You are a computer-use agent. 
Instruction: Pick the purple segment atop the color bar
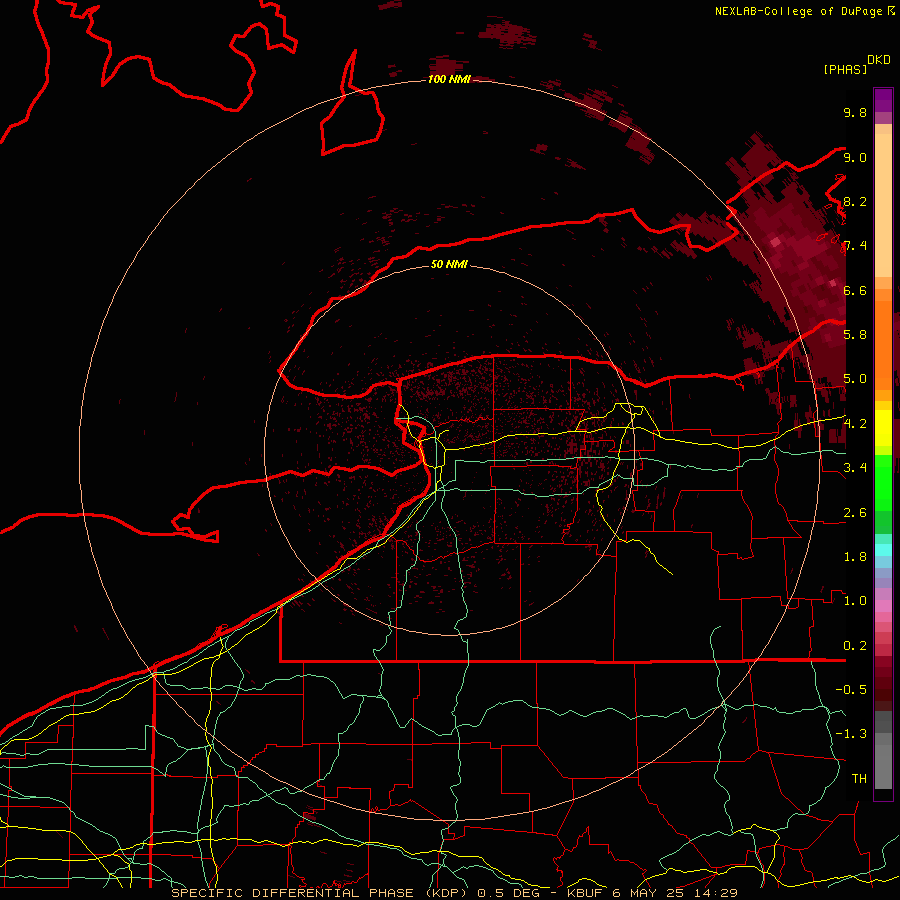coord(883,100)
